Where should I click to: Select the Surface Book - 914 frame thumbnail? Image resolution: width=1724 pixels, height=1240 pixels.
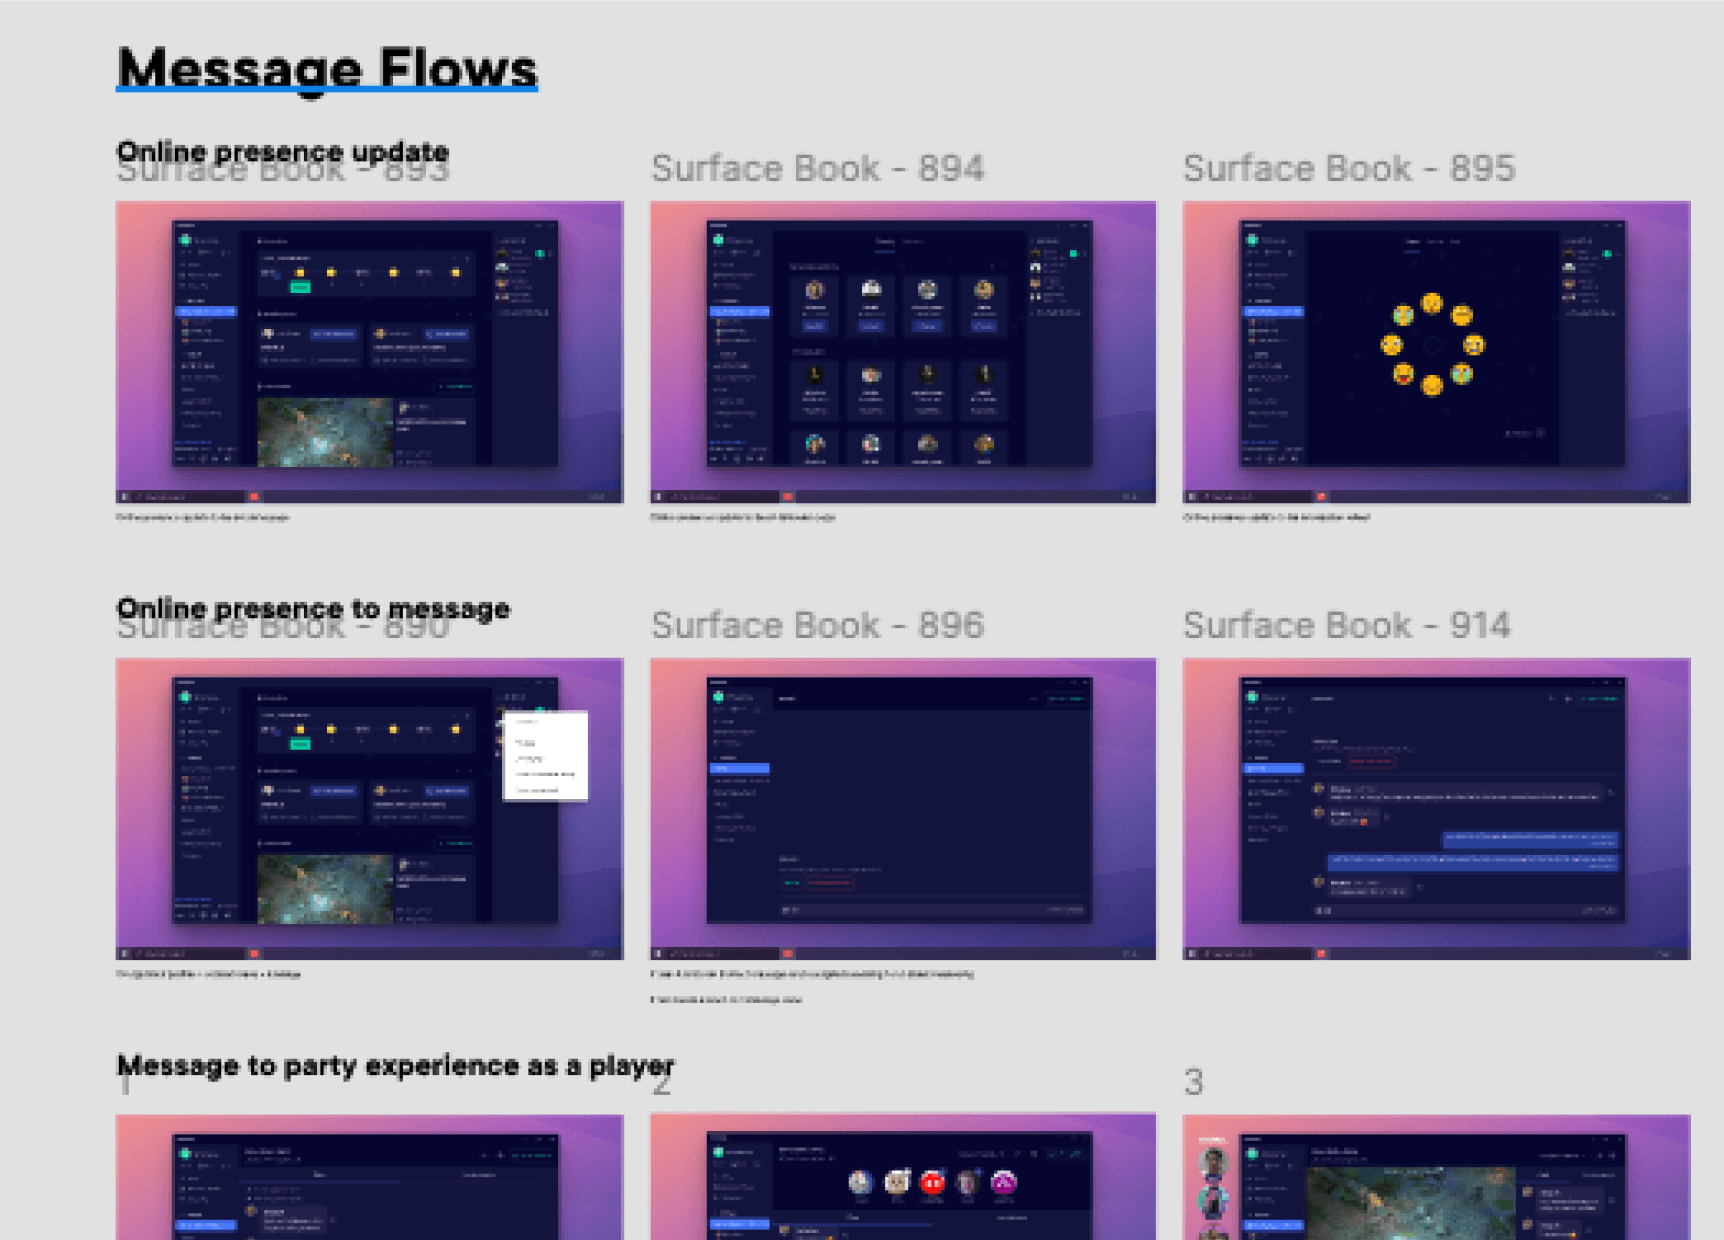click(x=1436, y=808)
